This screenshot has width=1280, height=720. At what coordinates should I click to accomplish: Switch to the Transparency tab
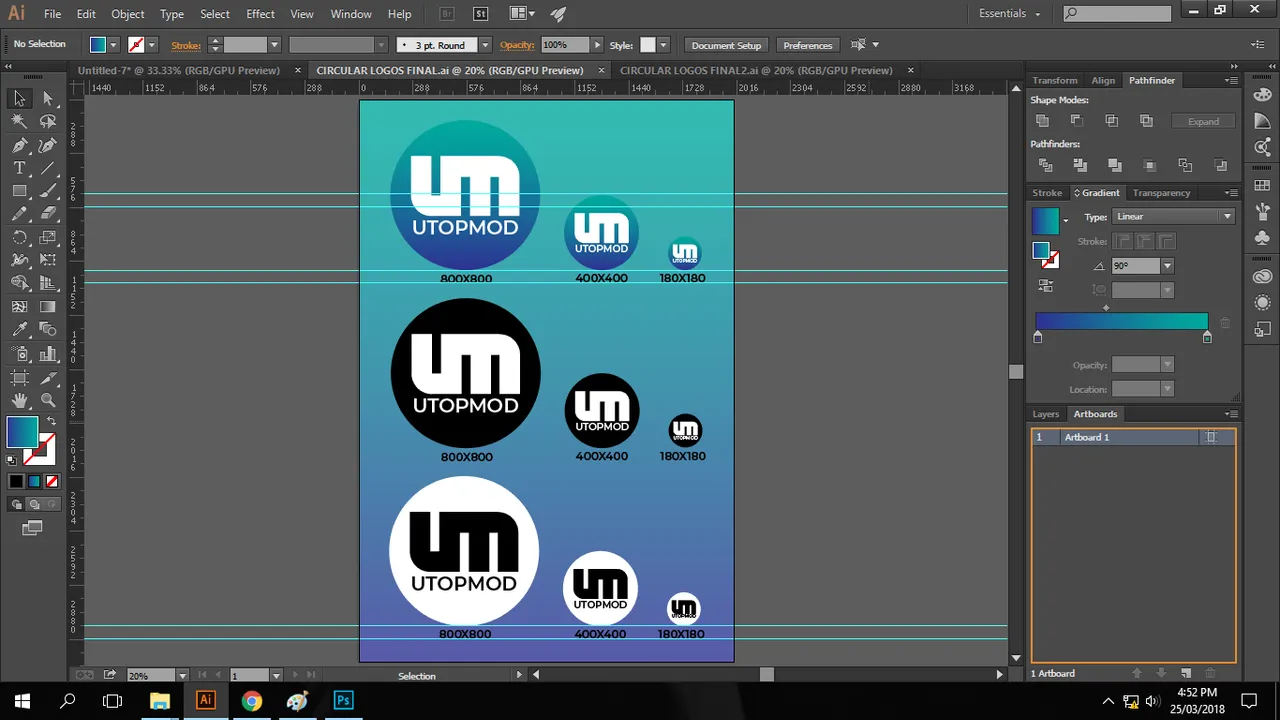pos(1161,193)
